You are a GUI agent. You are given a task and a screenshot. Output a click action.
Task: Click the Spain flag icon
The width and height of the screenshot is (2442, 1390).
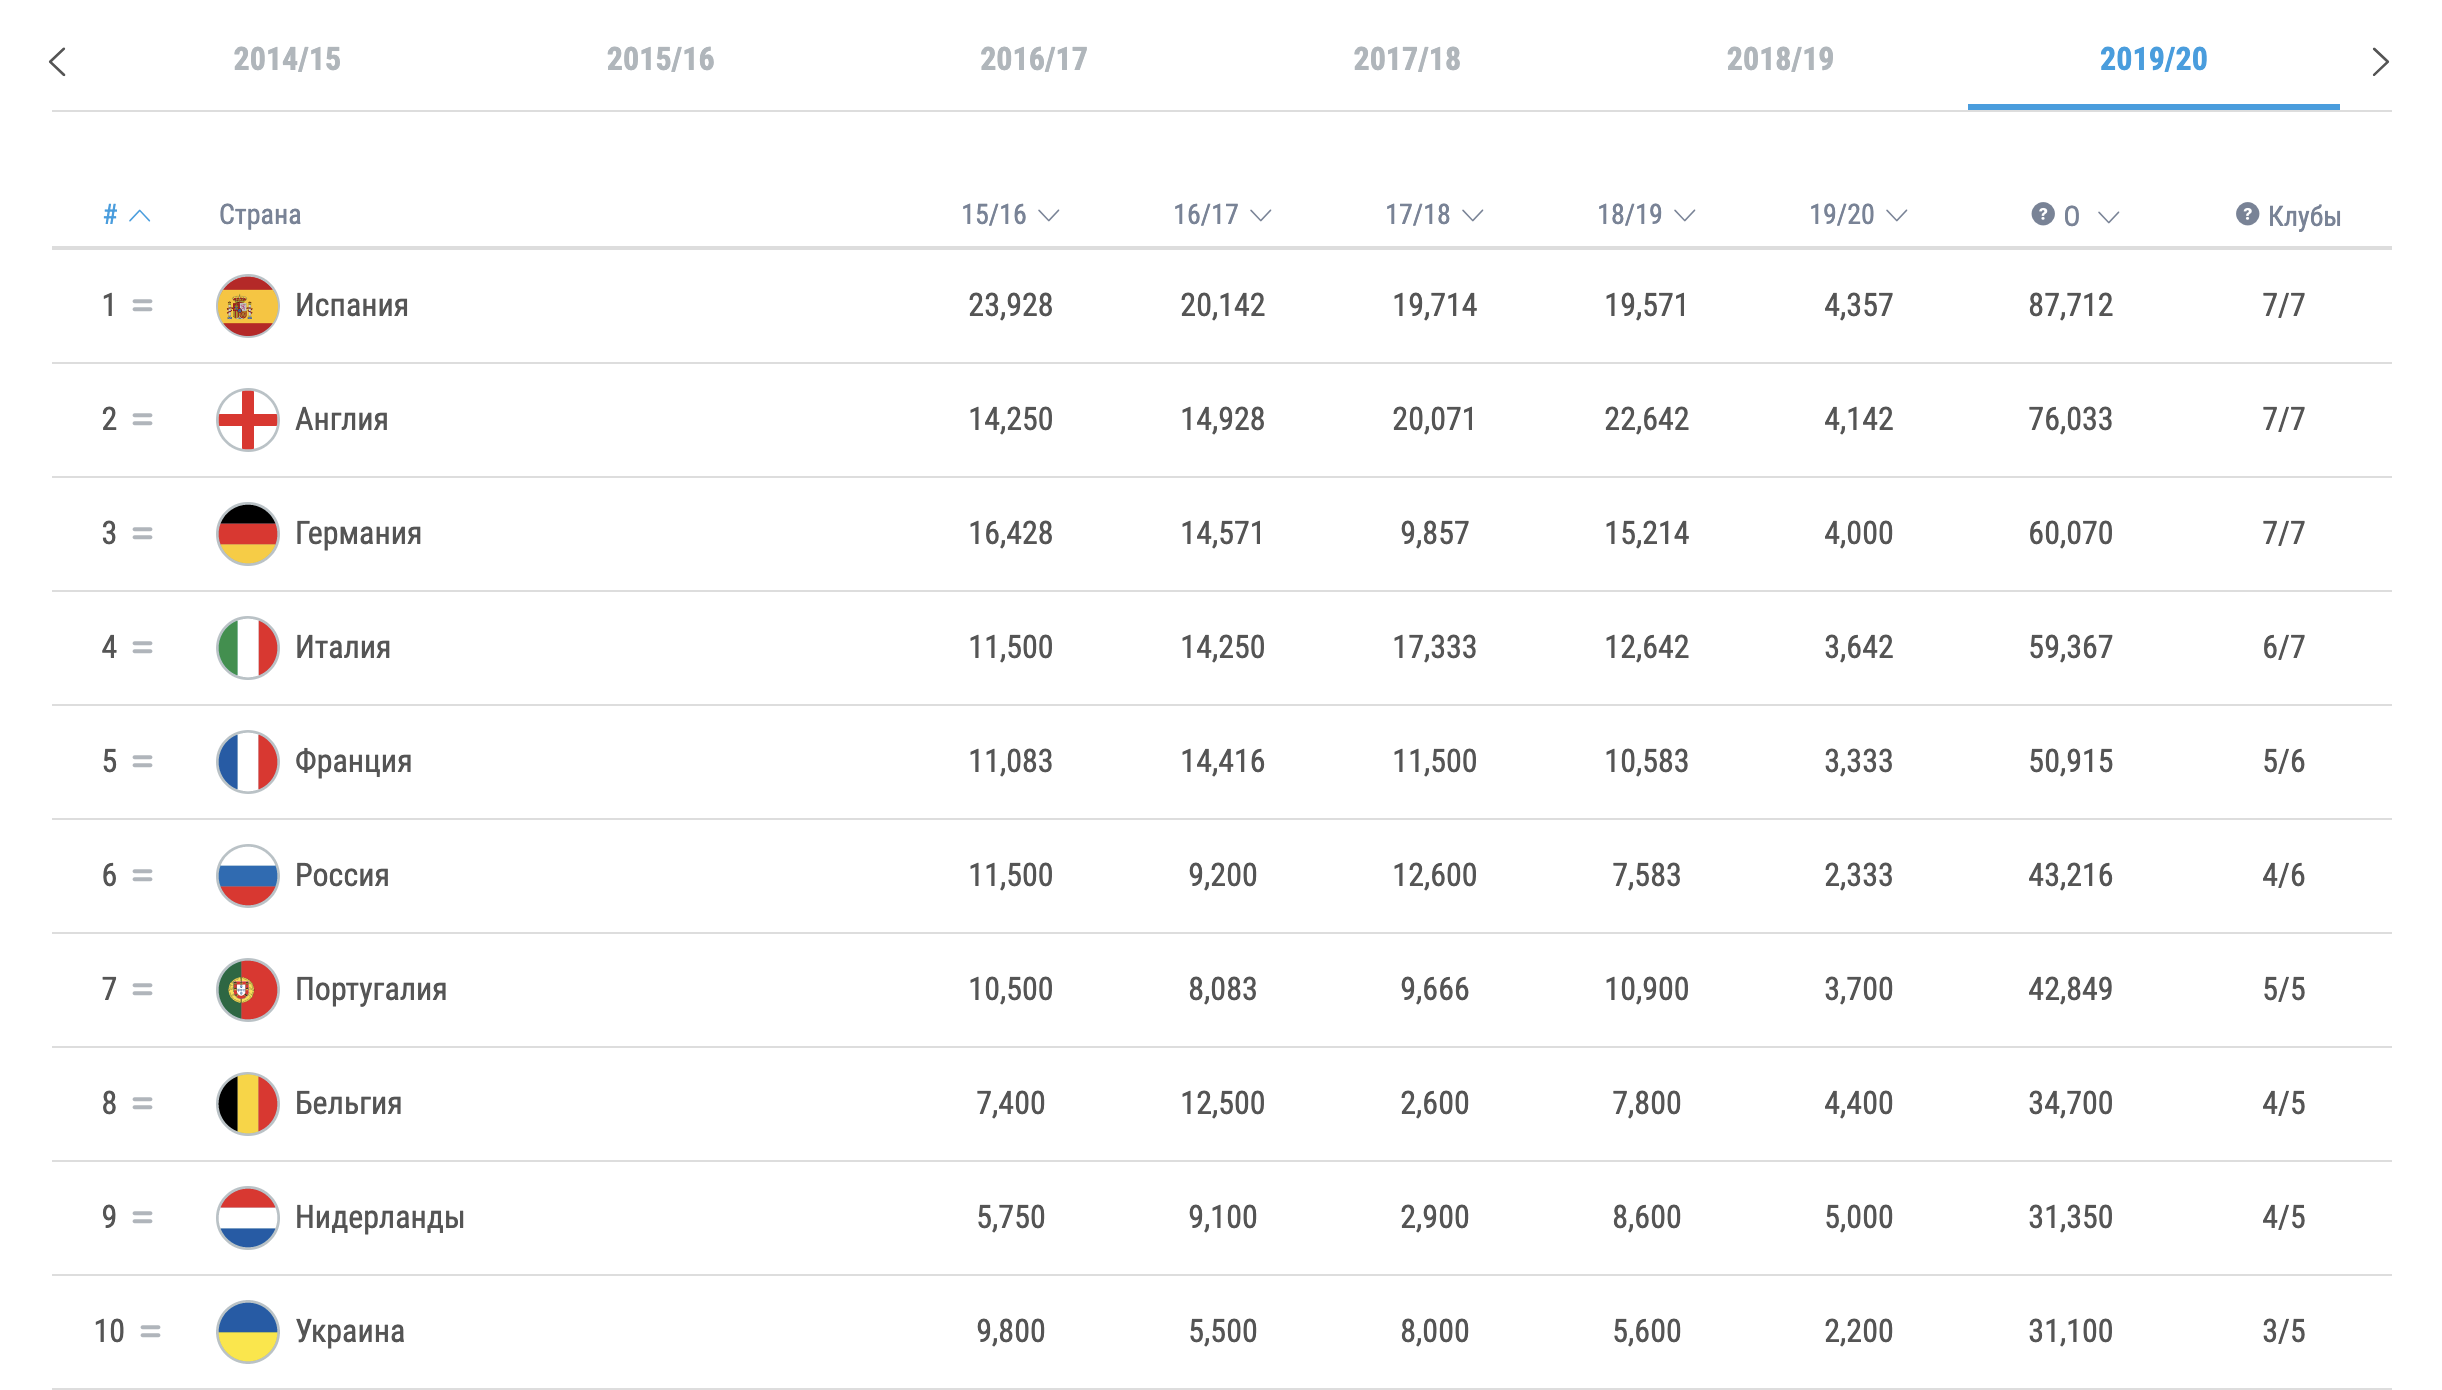point(247,306)
